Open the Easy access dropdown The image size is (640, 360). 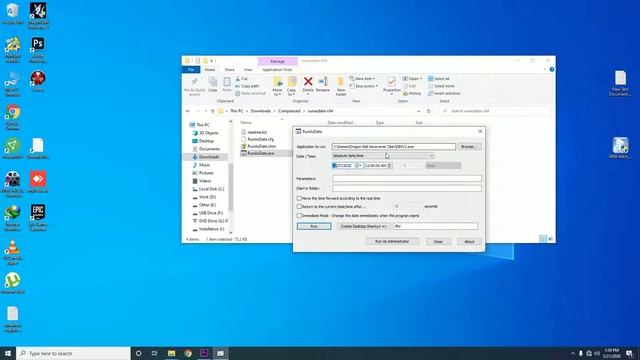(x=364, y=86)
